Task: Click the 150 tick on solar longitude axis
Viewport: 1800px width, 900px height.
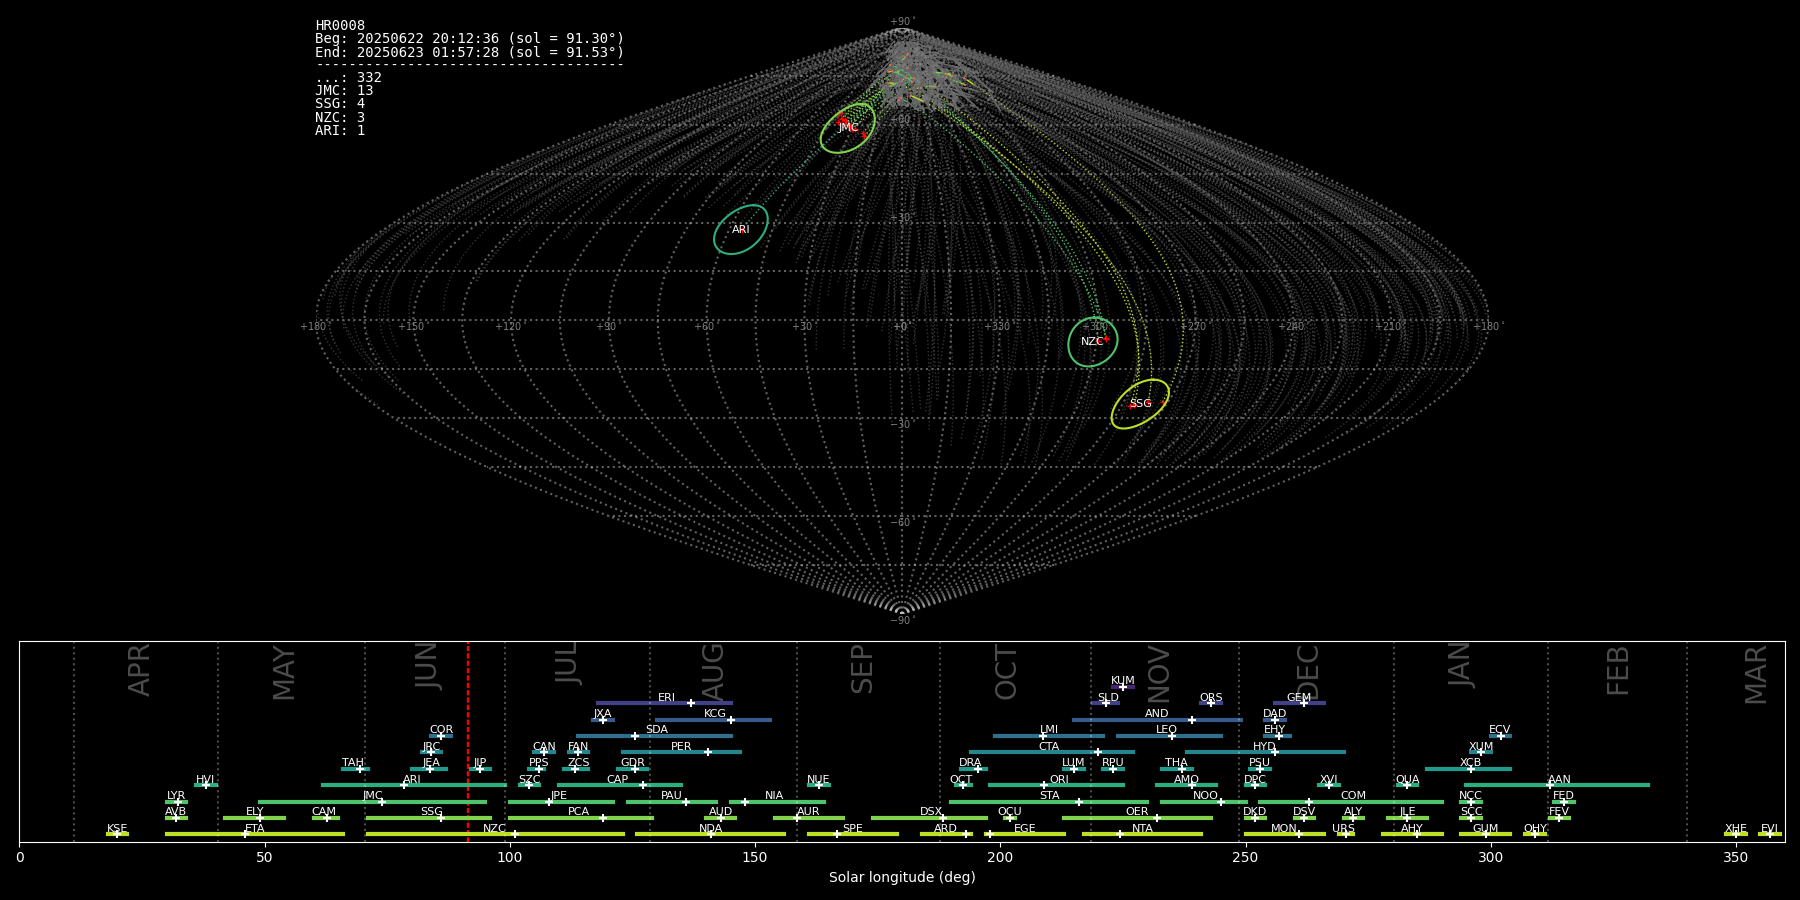Action: 755,858
